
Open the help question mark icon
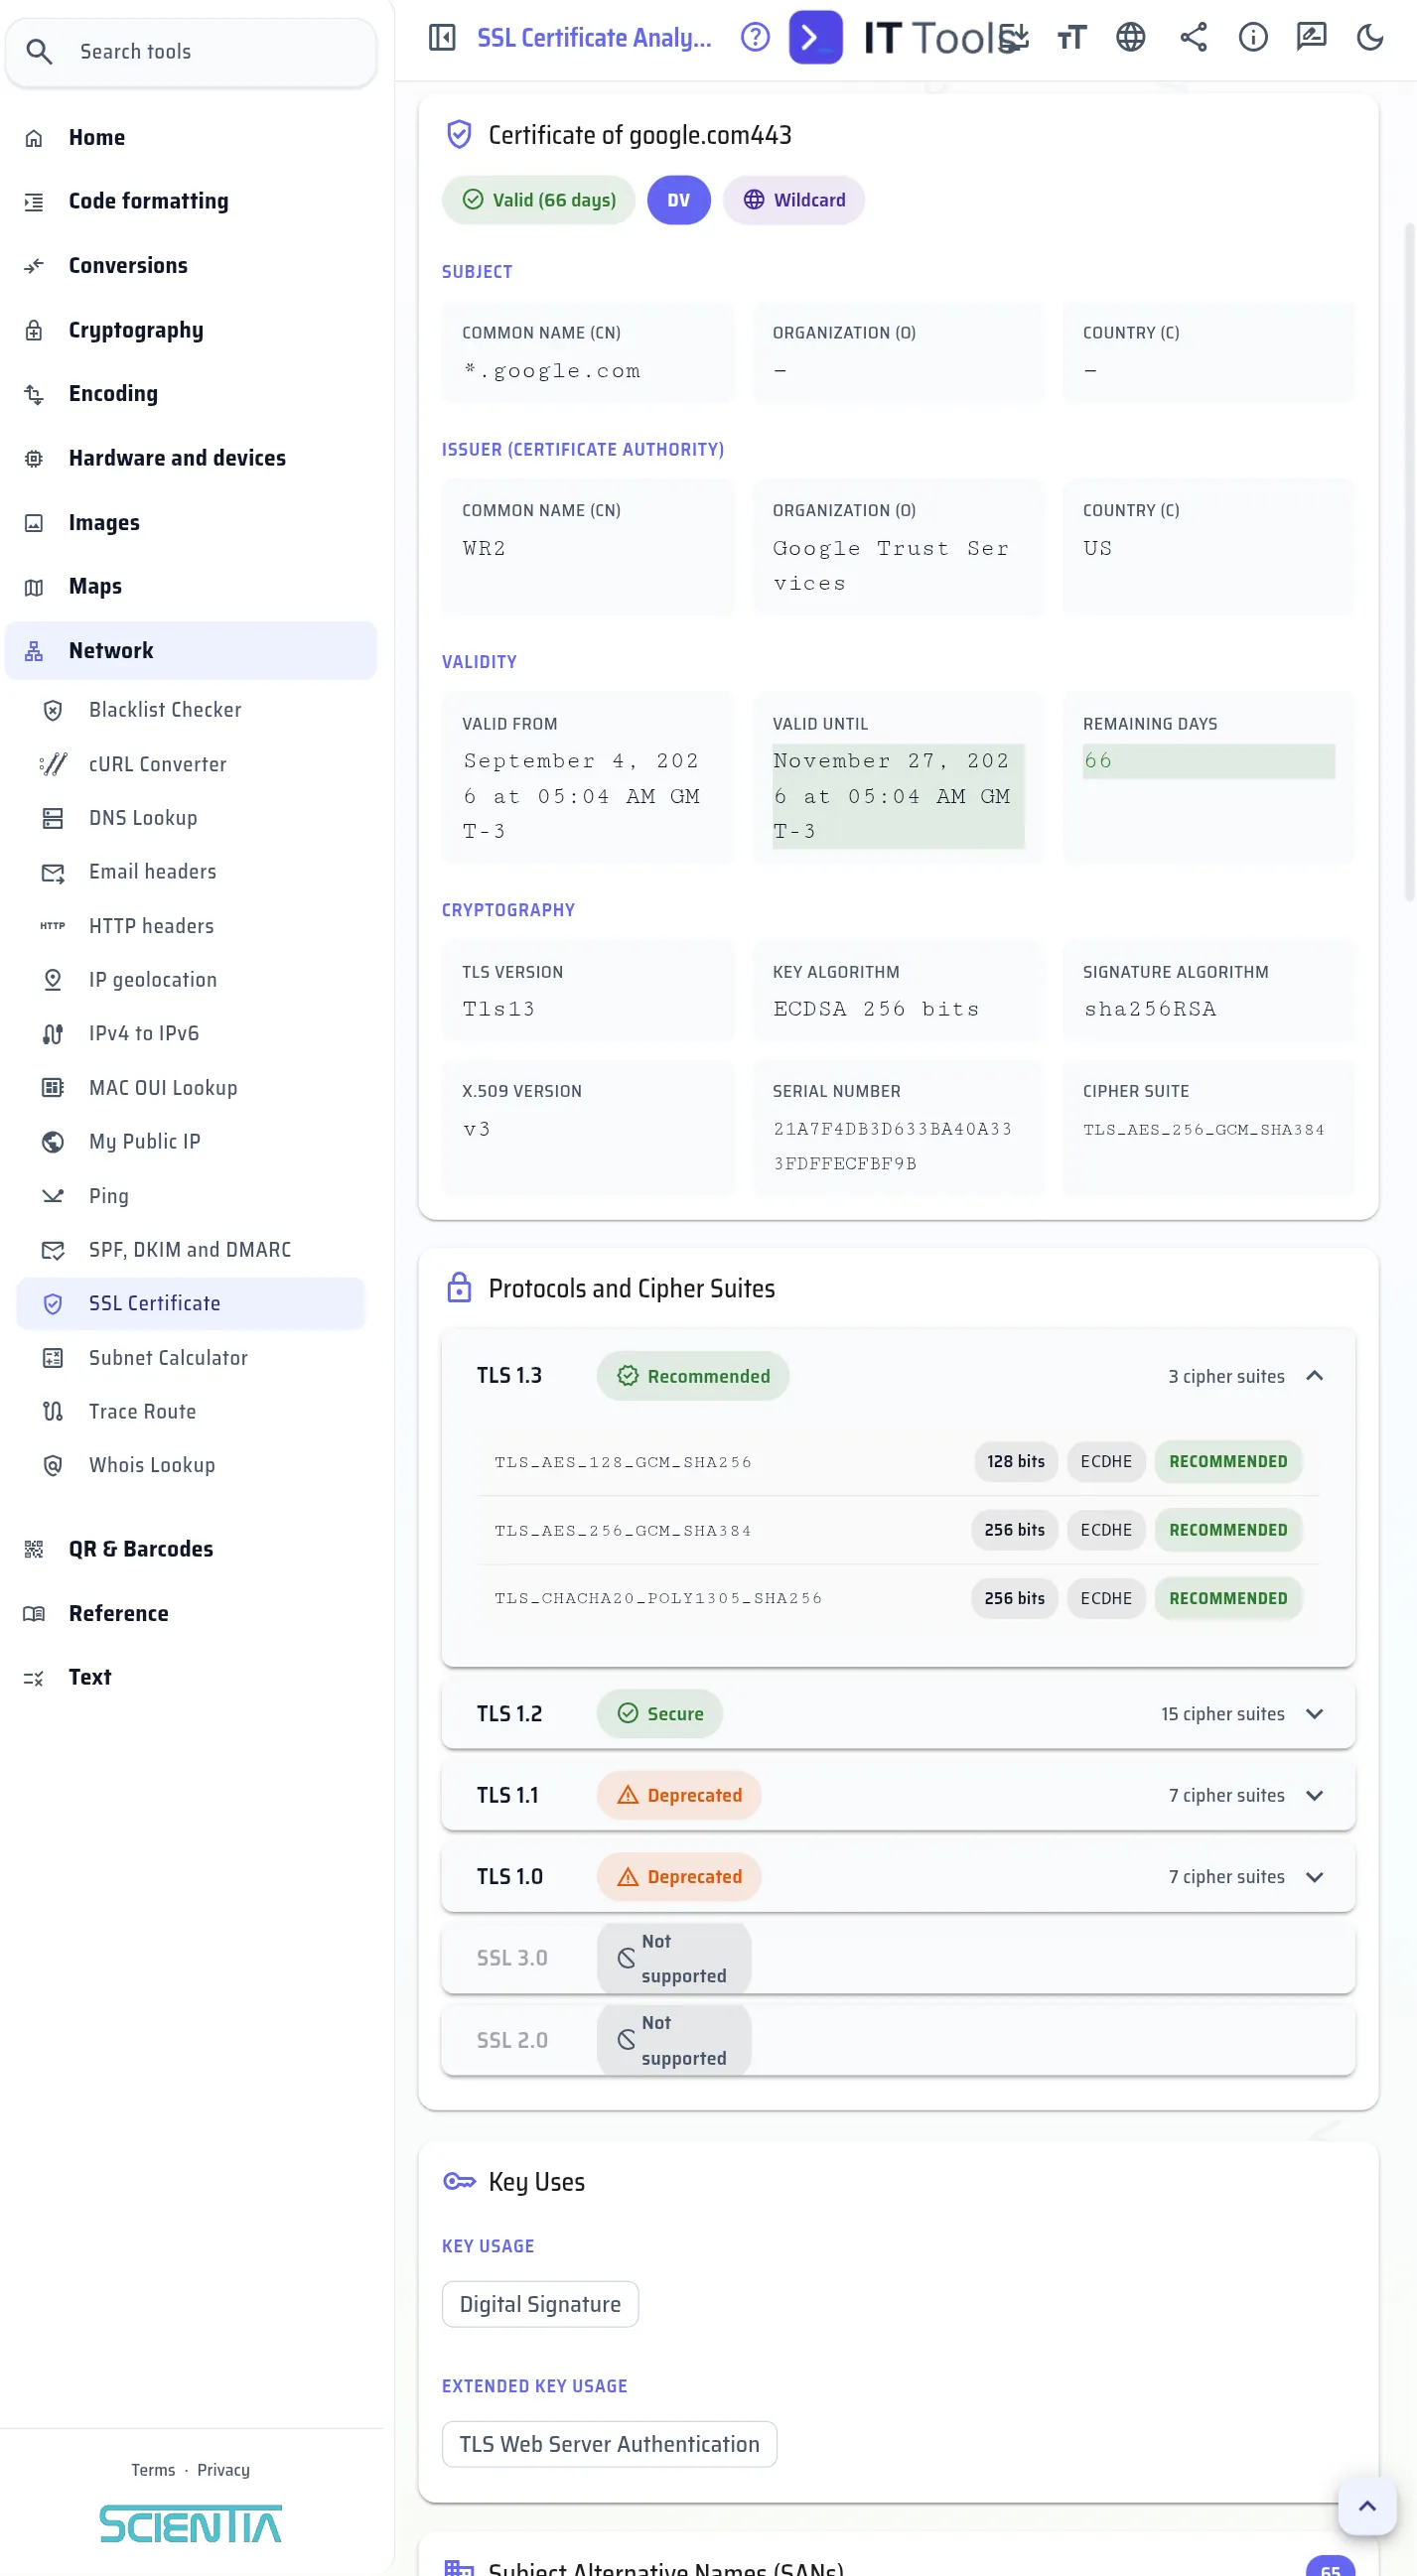pyautogui.click(x=755, y=38)
